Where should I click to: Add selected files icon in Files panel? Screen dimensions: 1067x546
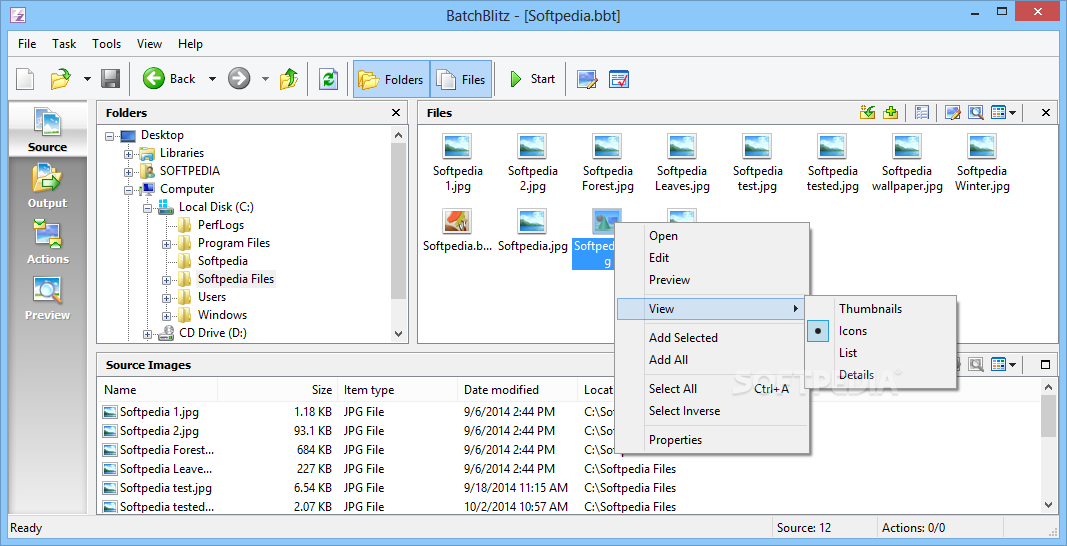pos(867,112)
